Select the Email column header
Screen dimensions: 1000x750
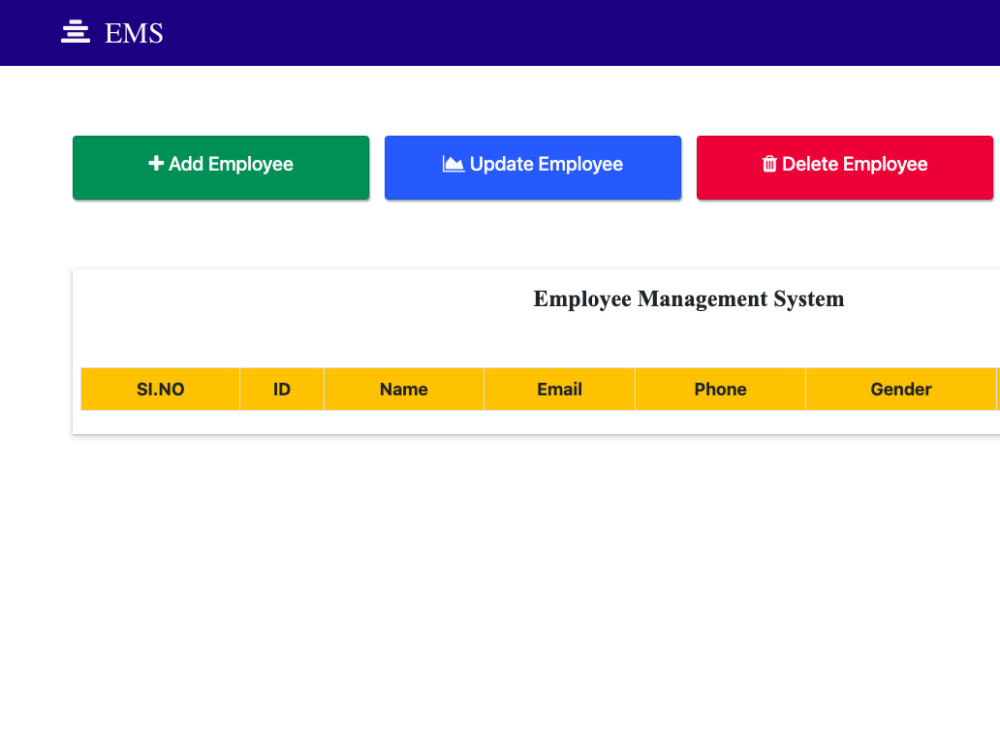coord(559,389)
